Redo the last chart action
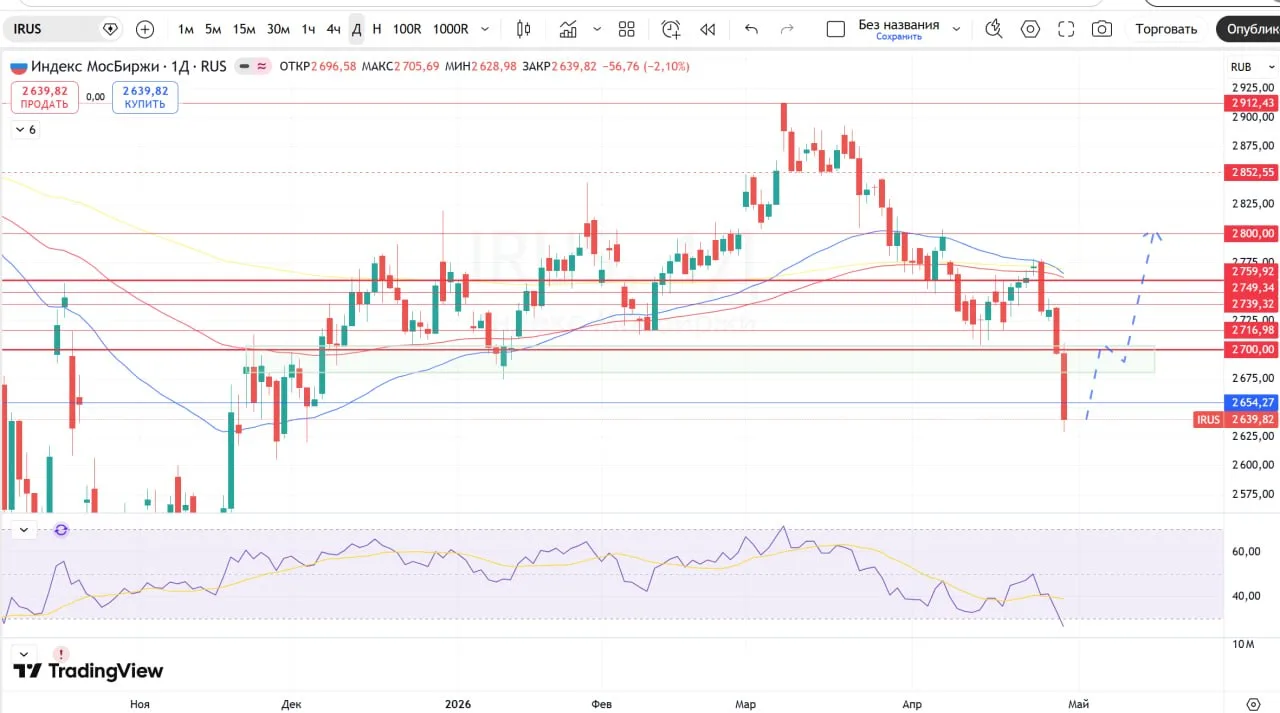Screen dimensions: 1280x713 787,29
